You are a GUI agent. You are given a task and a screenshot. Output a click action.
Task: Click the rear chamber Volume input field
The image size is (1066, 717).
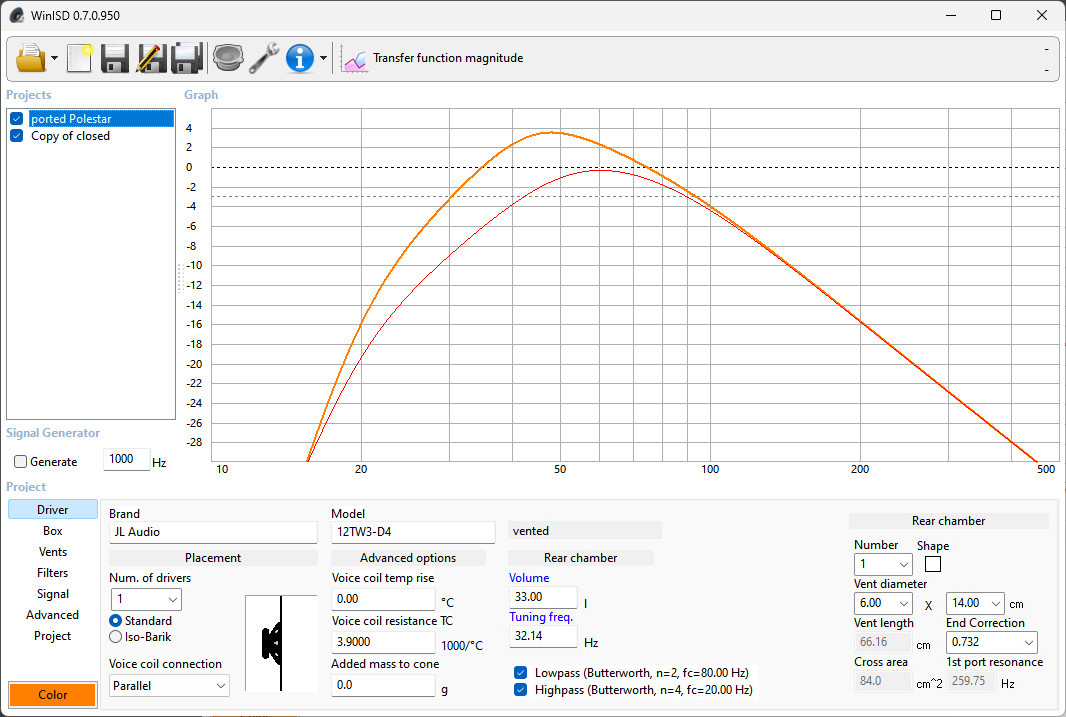[543, 597]
